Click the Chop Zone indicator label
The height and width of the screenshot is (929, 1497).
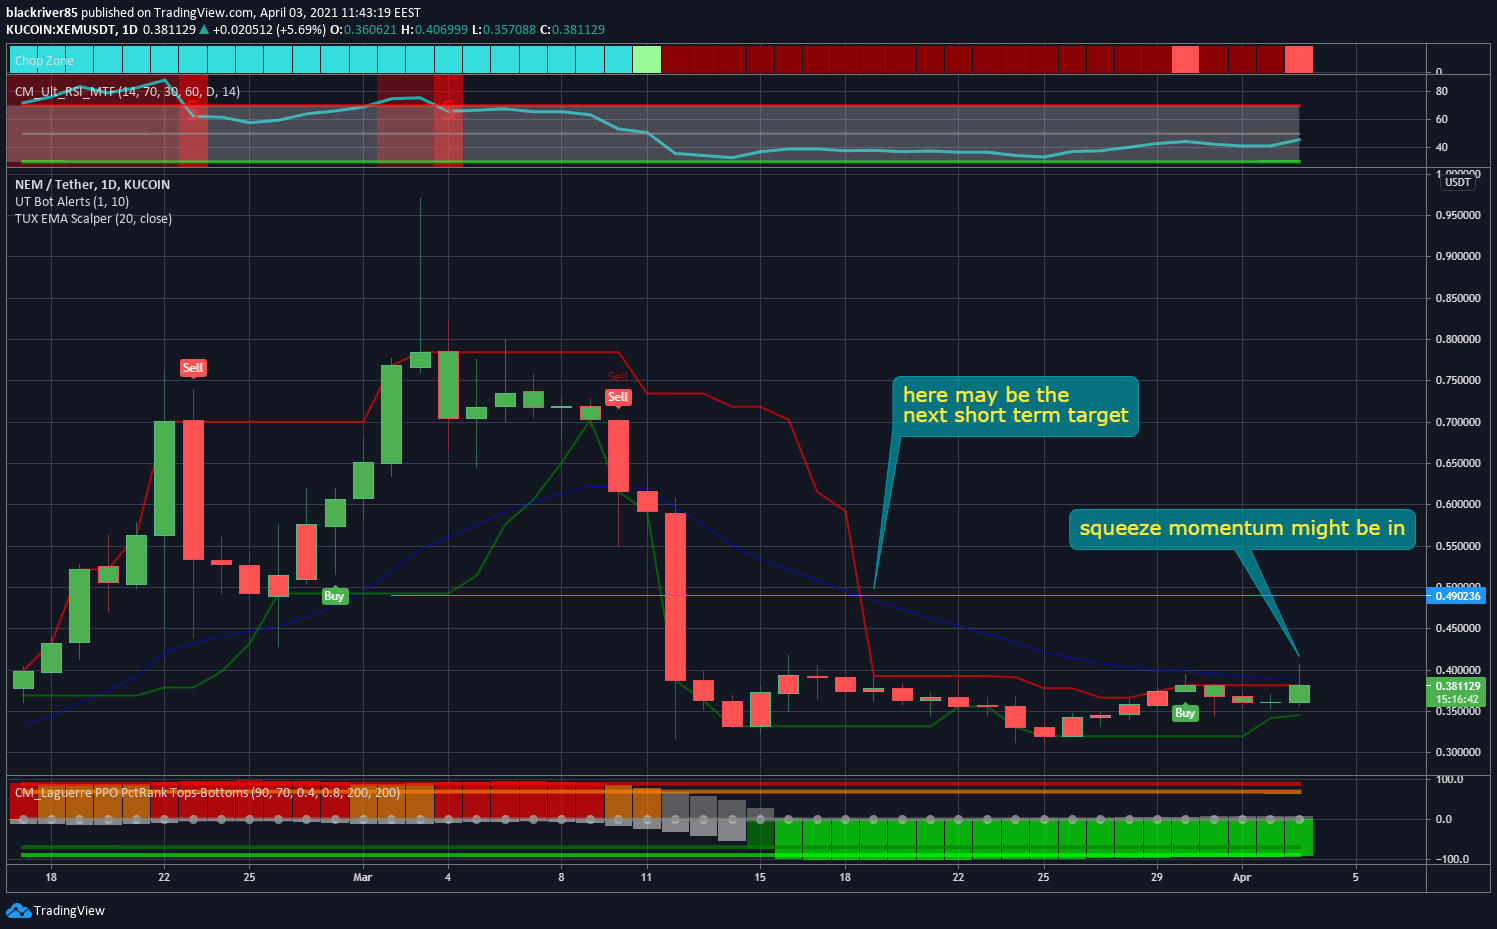pos(44,61)
